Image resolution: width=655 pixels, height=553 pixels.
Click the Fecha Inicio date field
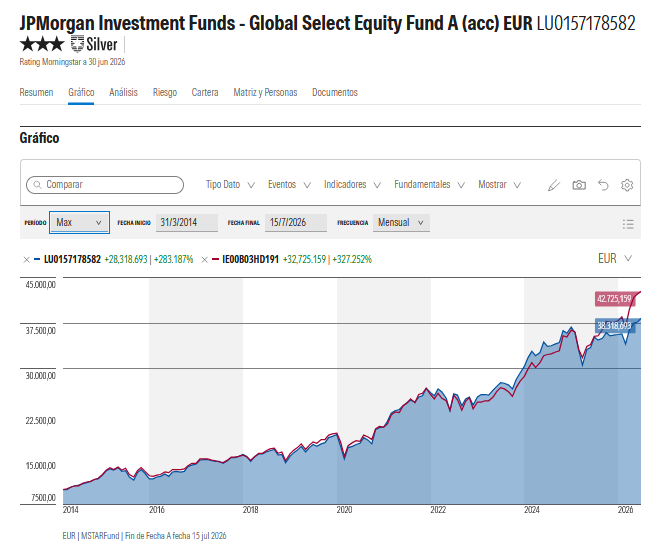(x=187, y=222)
